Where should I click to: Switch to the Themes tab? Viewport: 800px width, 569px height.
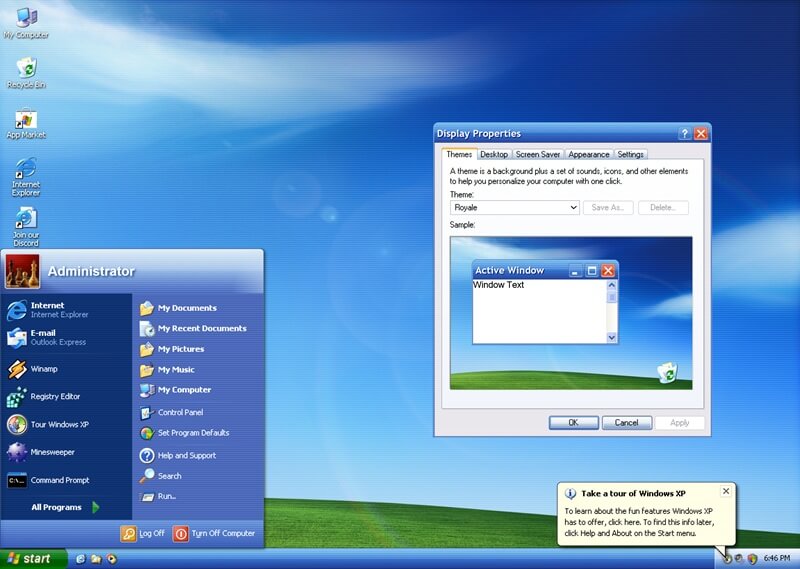459,154
